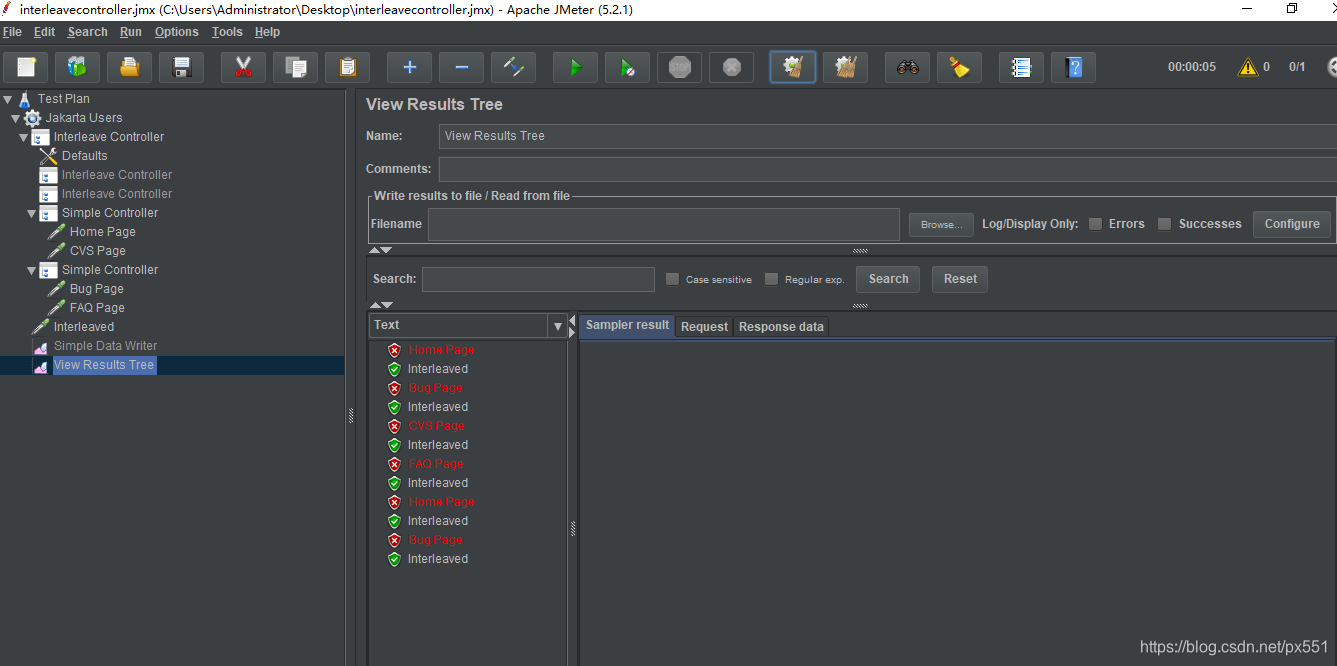
Task: Collapse Simple Controller containing Home Page
Action: 32,213
